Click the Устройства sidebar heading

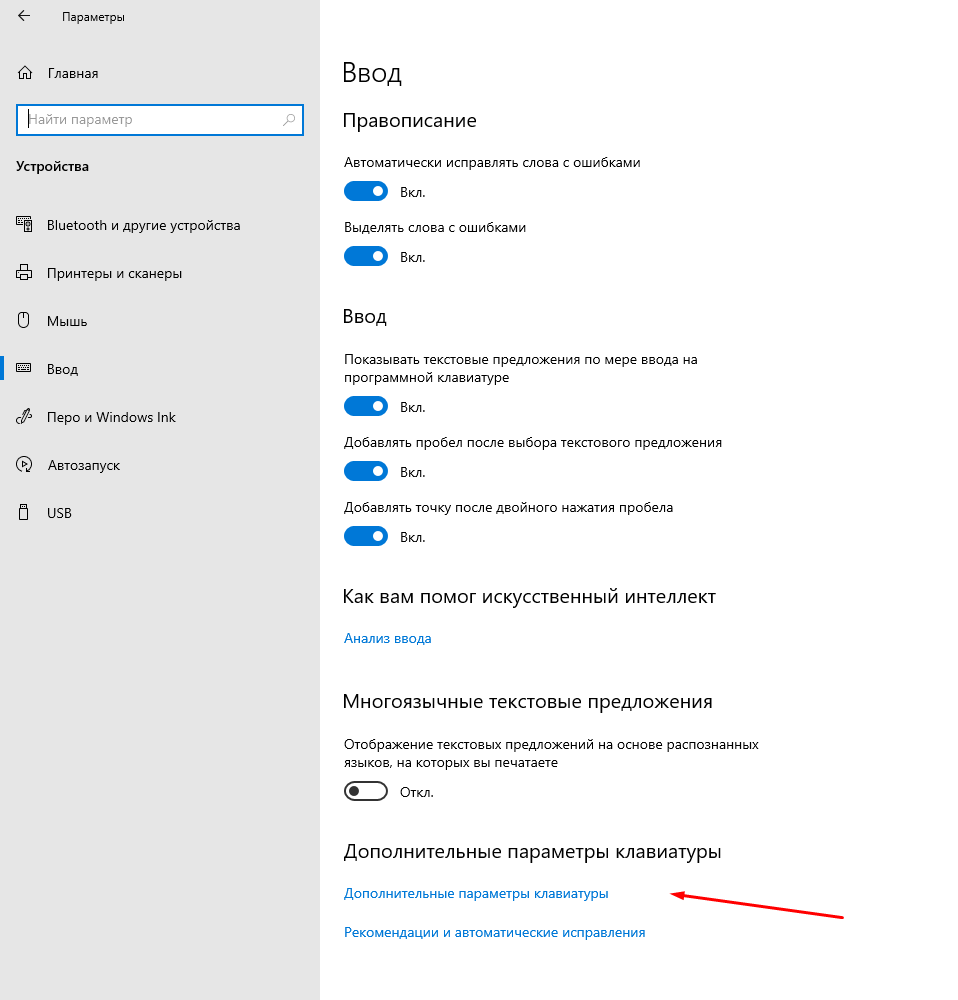[52, 166]
